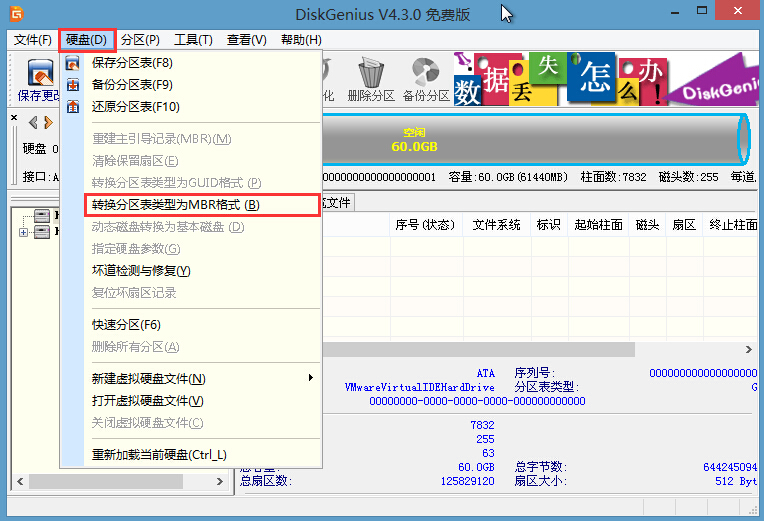Choose 打开虚拟硬盘文件(V) menu entry
764x521 pixels.
click(191, 401)
